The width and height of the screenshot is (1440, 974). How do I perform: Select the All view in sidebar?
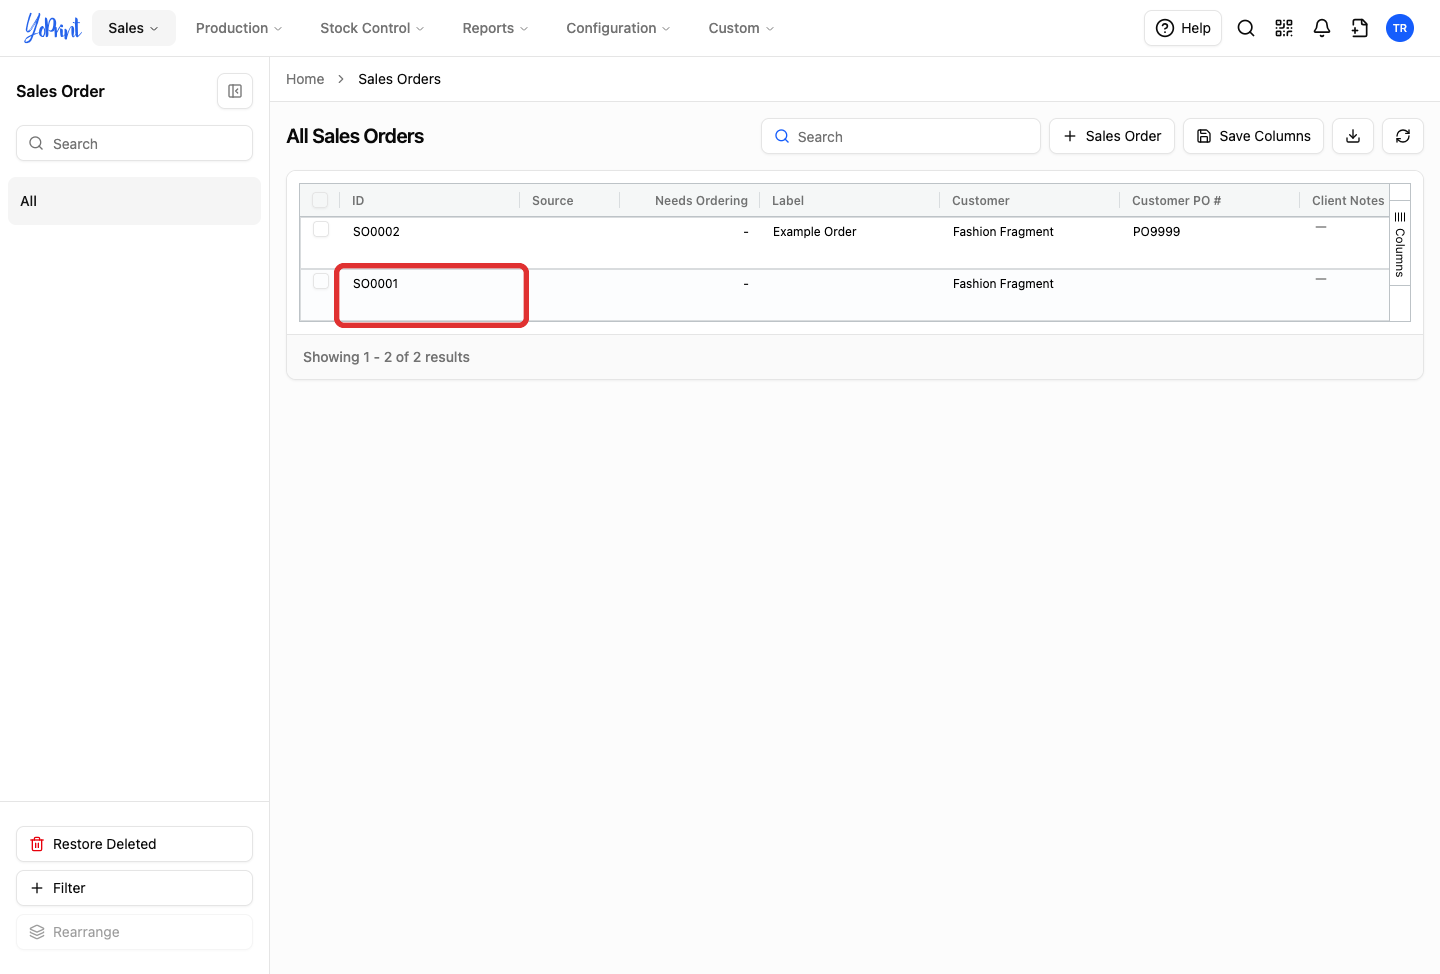pyautogui.click(x=134, y=201)
